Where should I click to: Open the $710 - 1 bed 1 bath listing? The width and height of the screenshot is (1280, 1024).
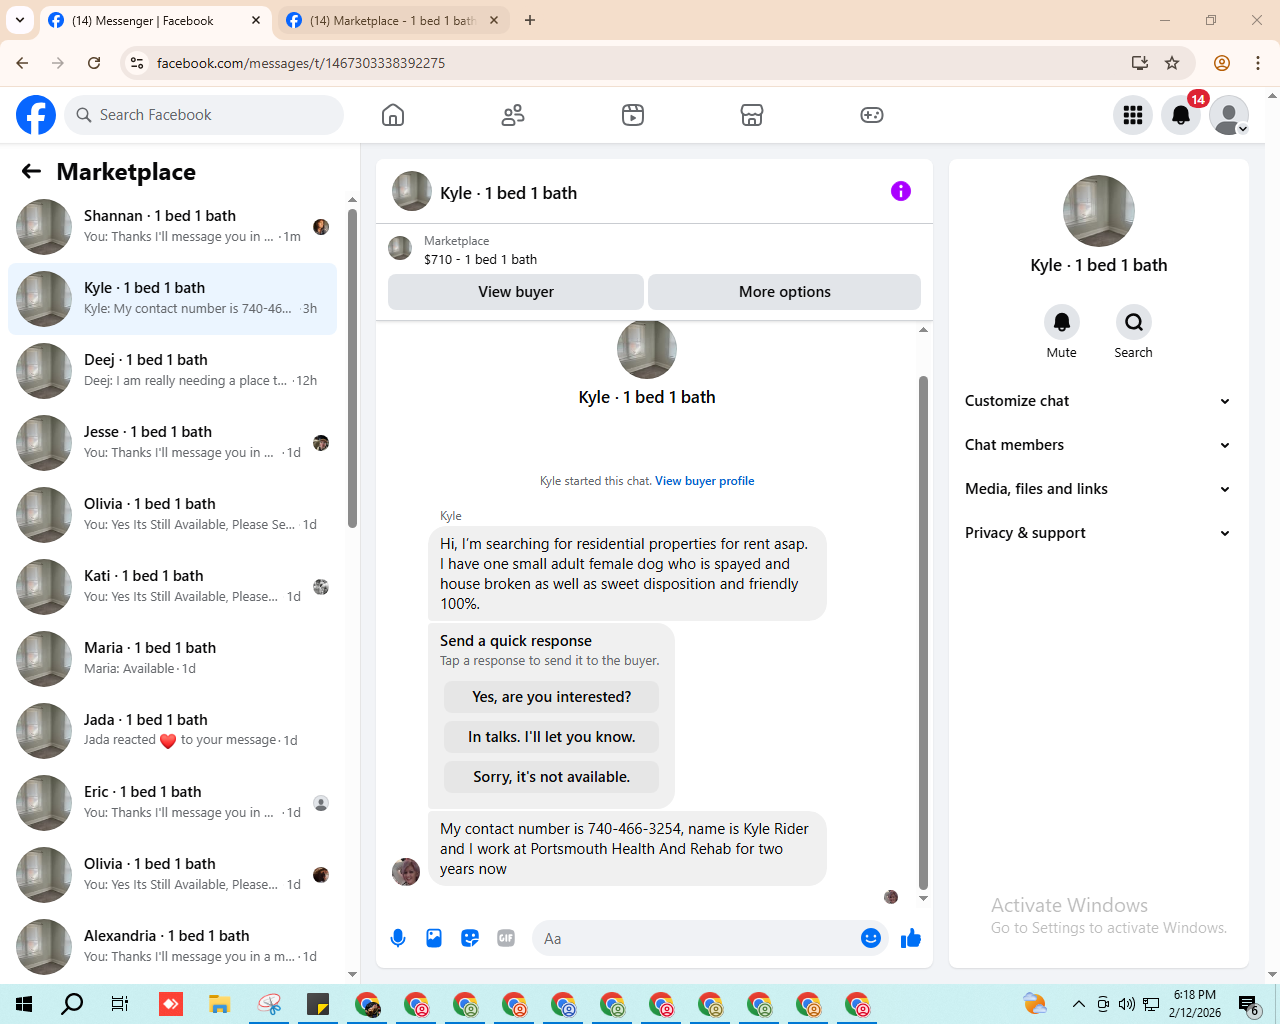tap(480, 259)
